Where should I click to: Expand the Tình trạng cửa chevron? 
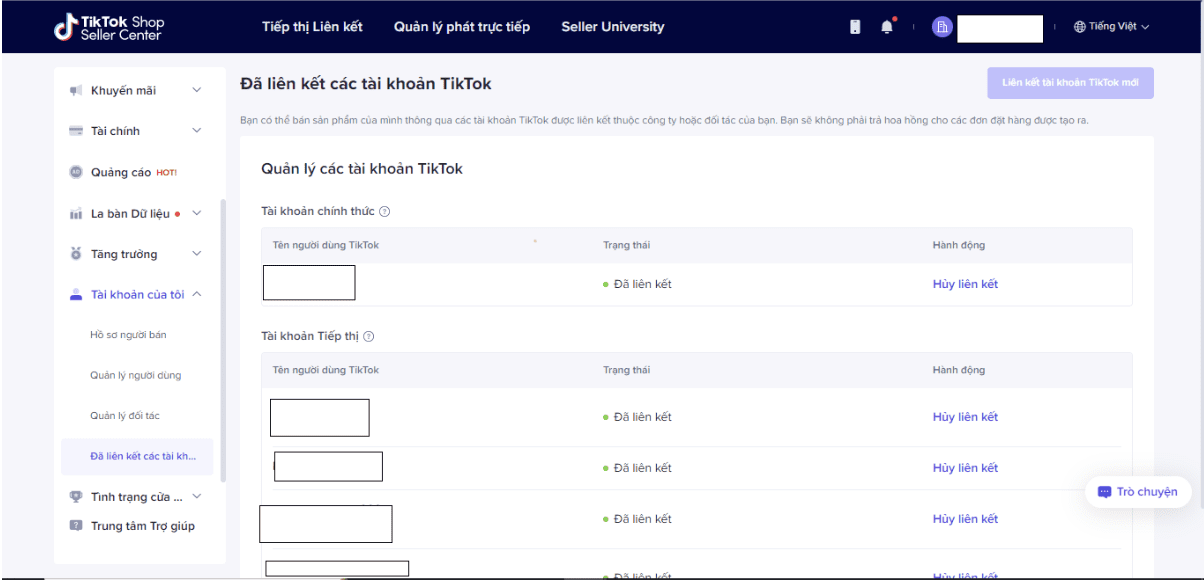click(x=197, y=496)
